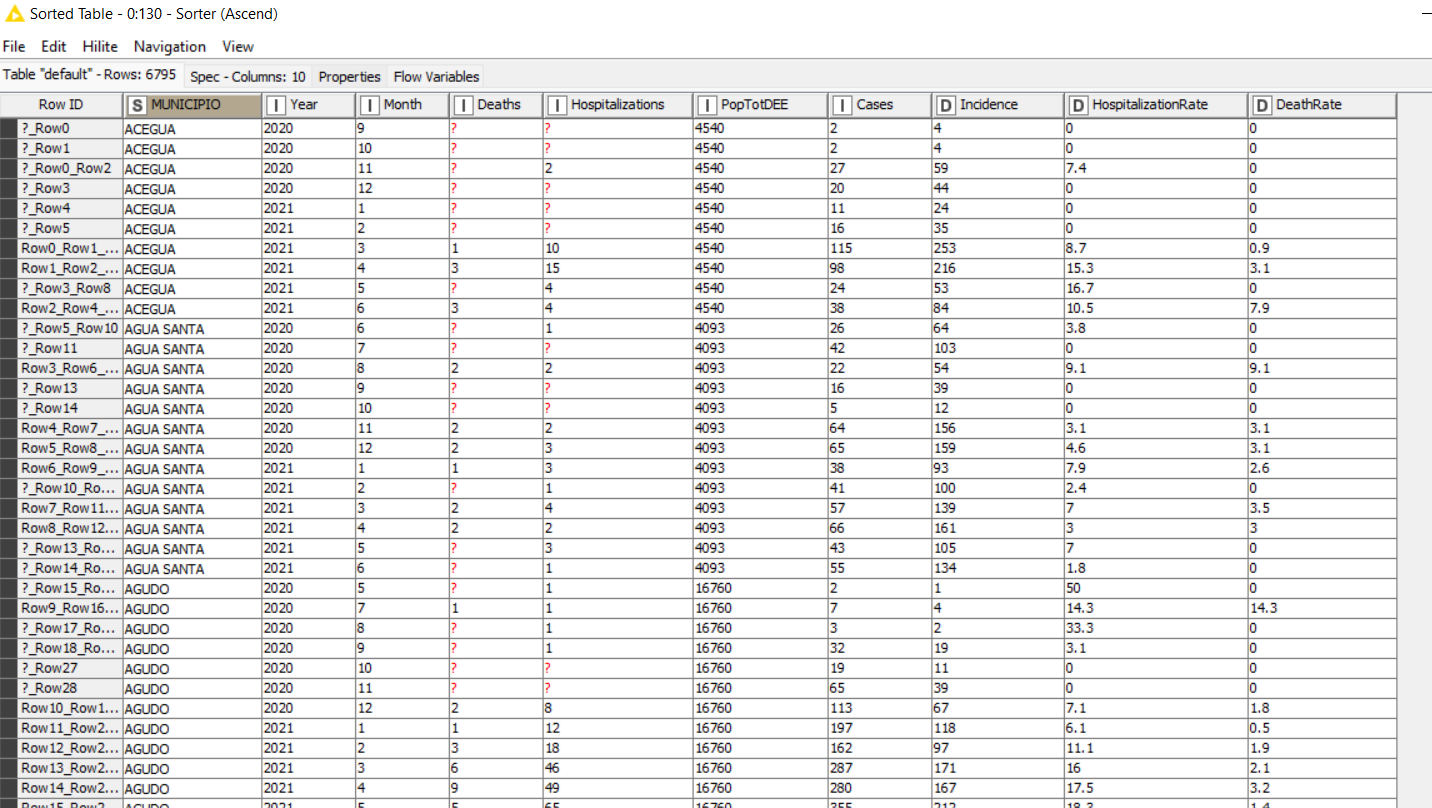Click Cases value 197
The height and width of the screenshot is (808, 1432).
[x=879, y=728]
